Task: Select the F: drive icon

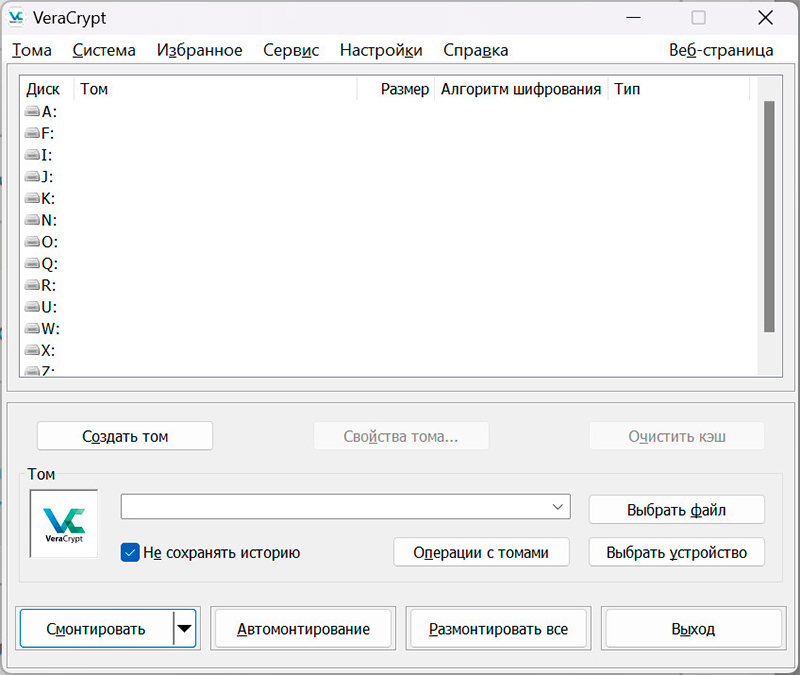Action: point(32,134)
